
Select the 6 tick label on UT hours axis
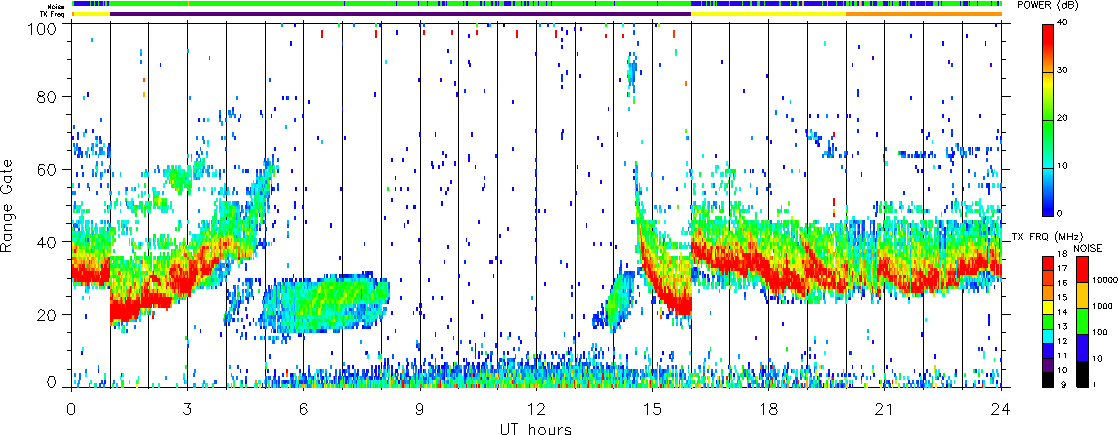[x=304, y=407]
